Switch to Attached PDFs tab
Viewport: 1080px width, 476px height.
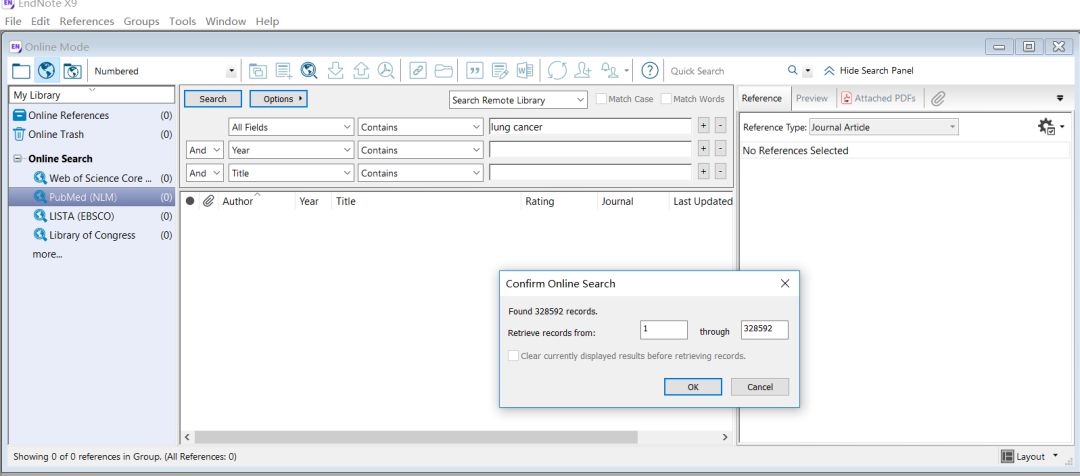[879, 99]
